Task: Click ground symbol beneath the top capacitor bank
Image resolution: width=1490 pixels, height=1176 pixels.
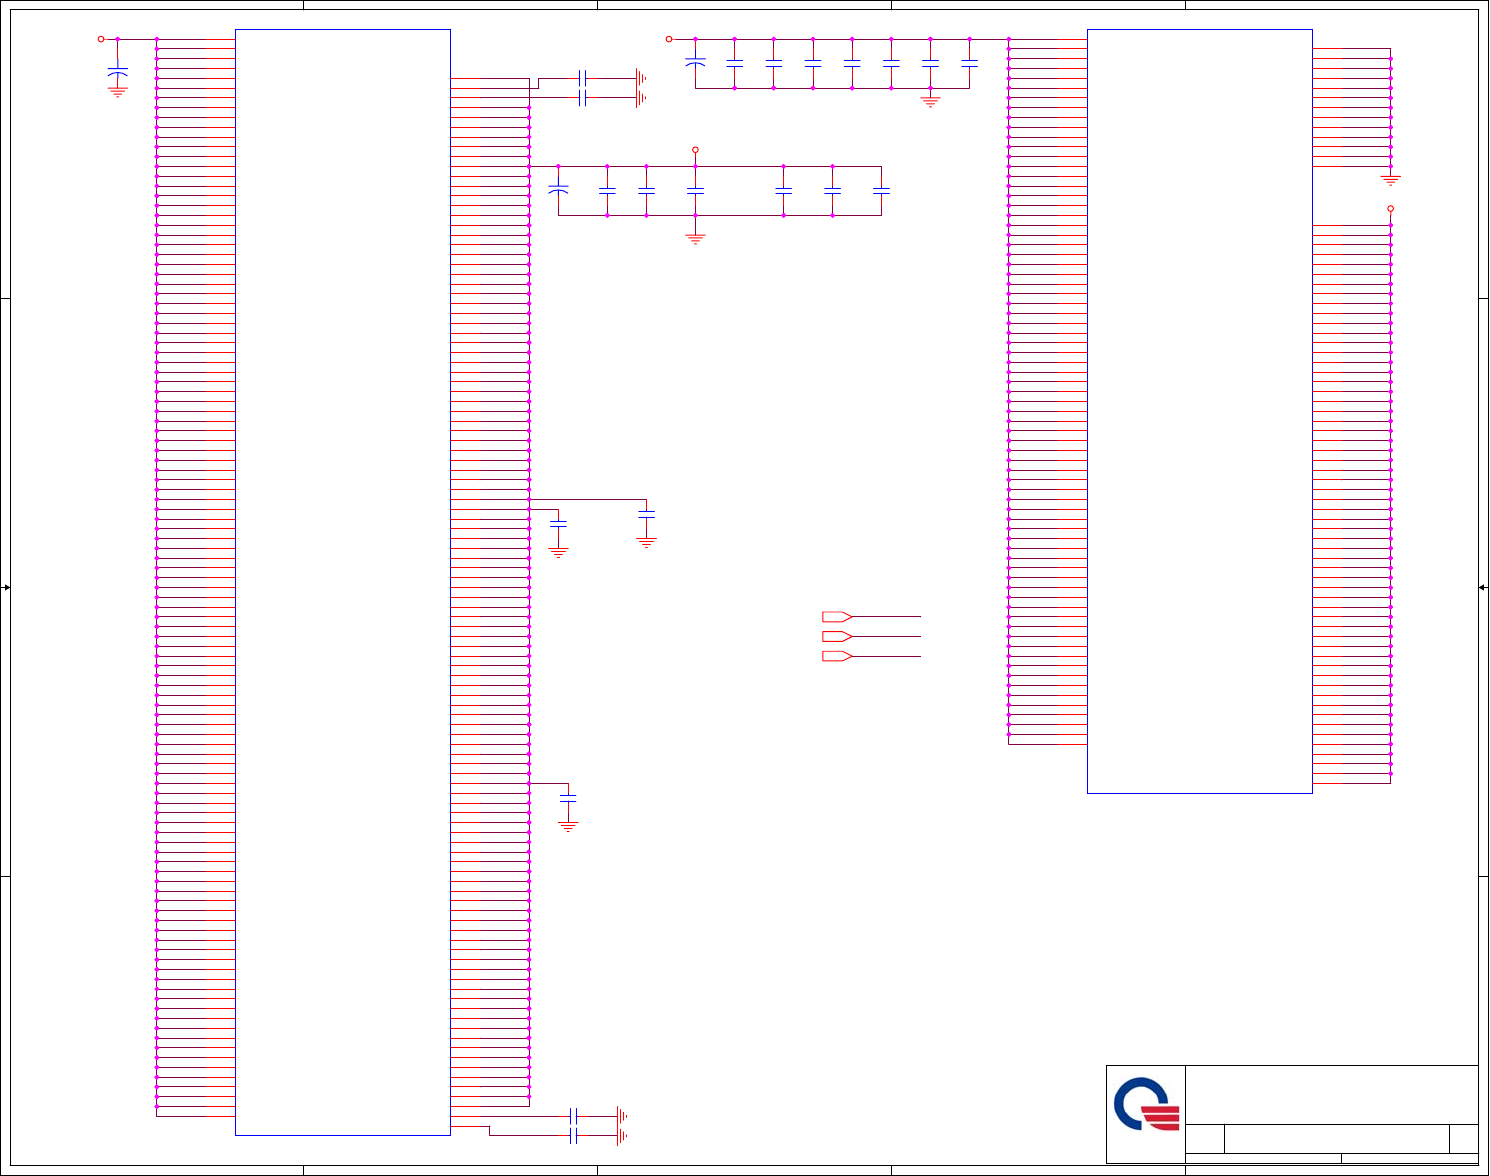Action: (x=930, y=102)
